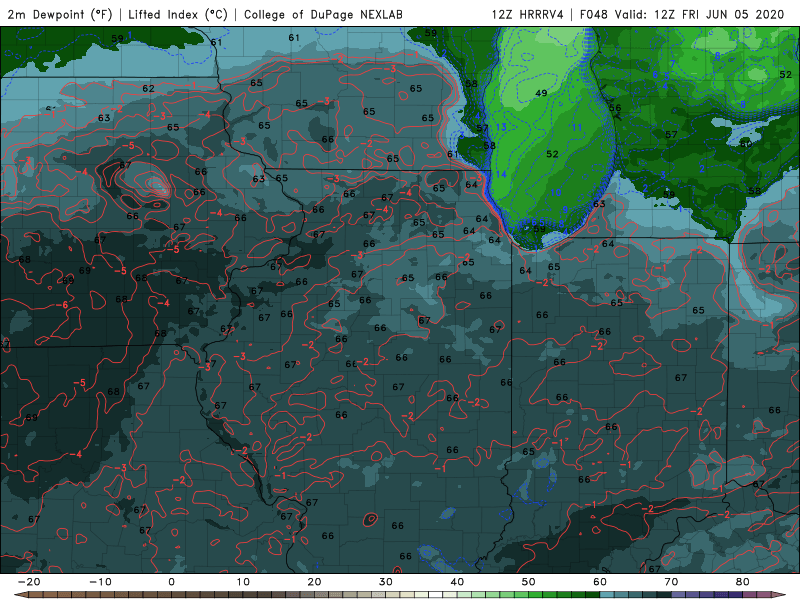Pick the teal-blue swatch below 60
Viewport: 800px width, 600px height.
coord(607,595)
